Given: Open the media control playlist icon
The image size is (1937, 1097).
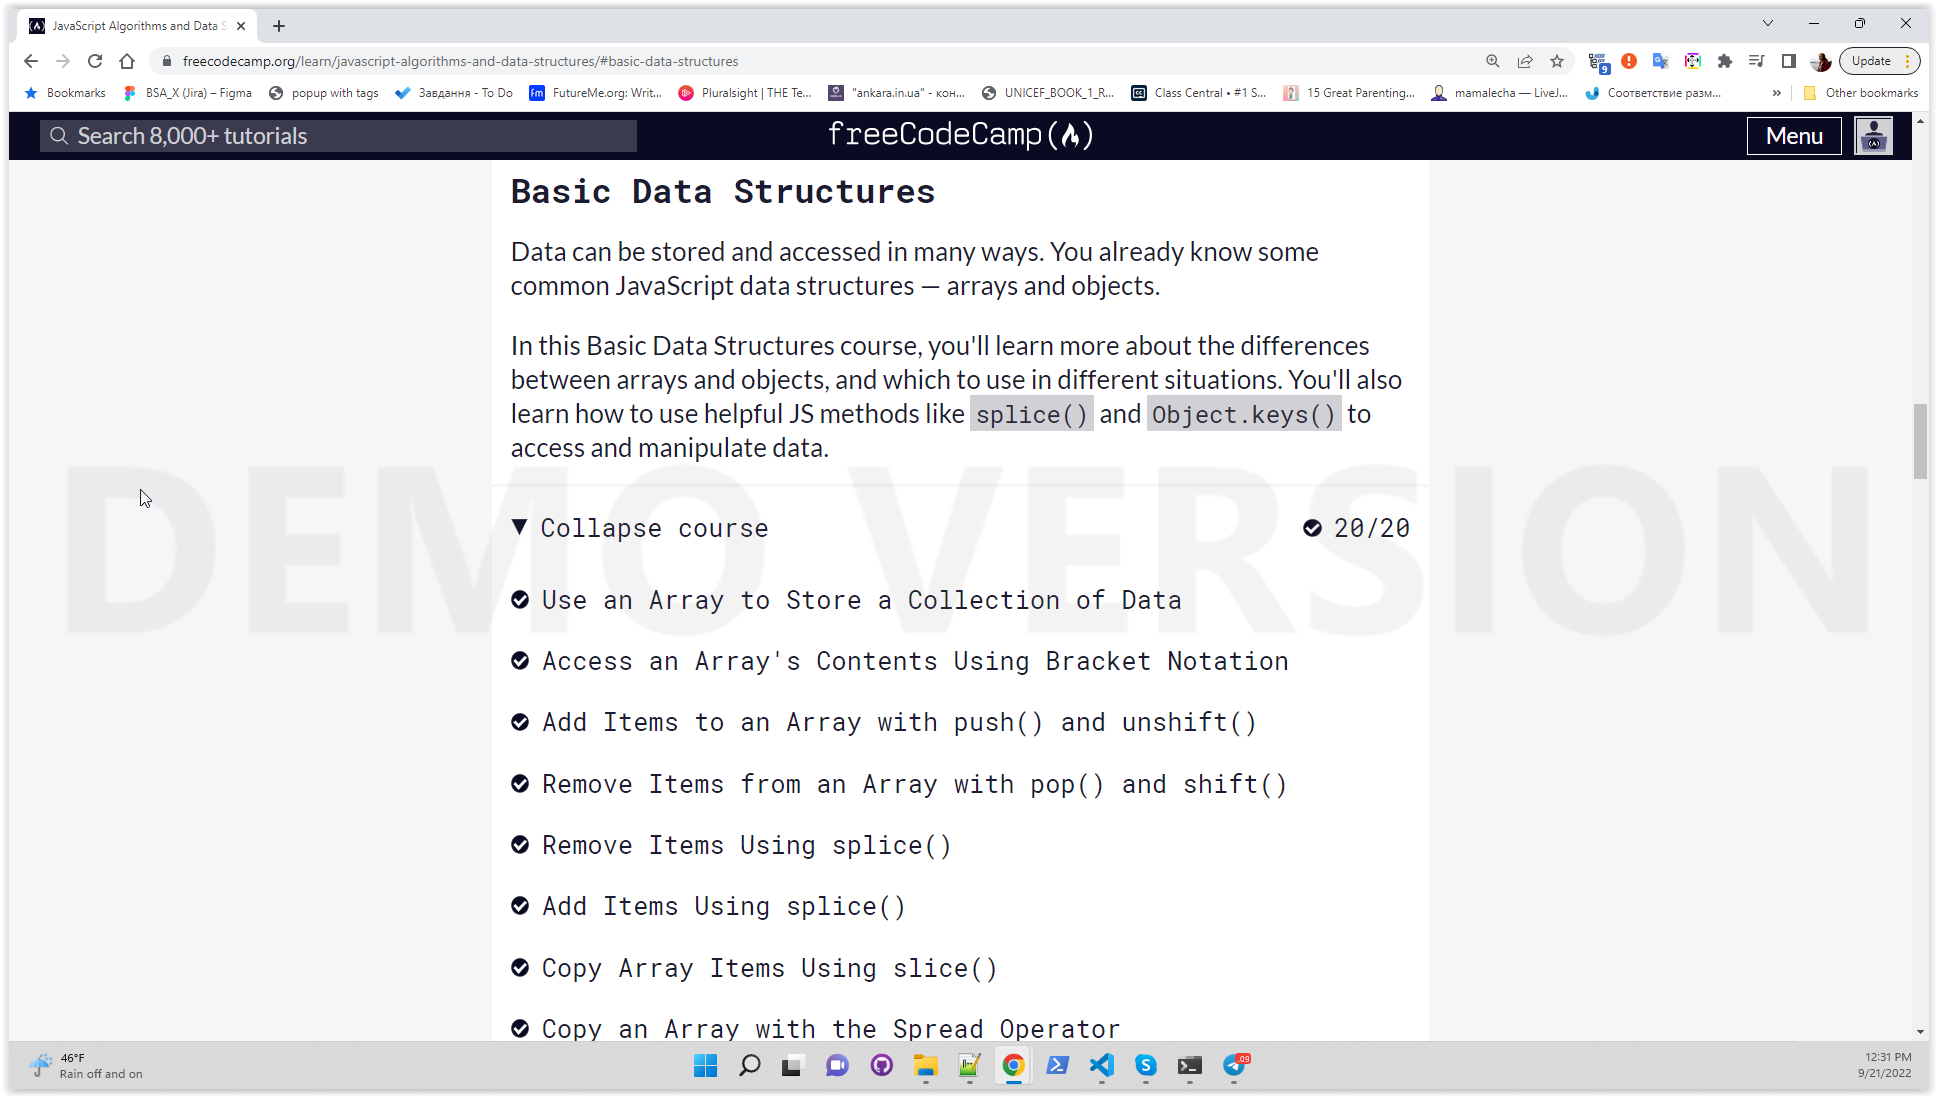Looking at the screenshot, I should pos(1757,61).
